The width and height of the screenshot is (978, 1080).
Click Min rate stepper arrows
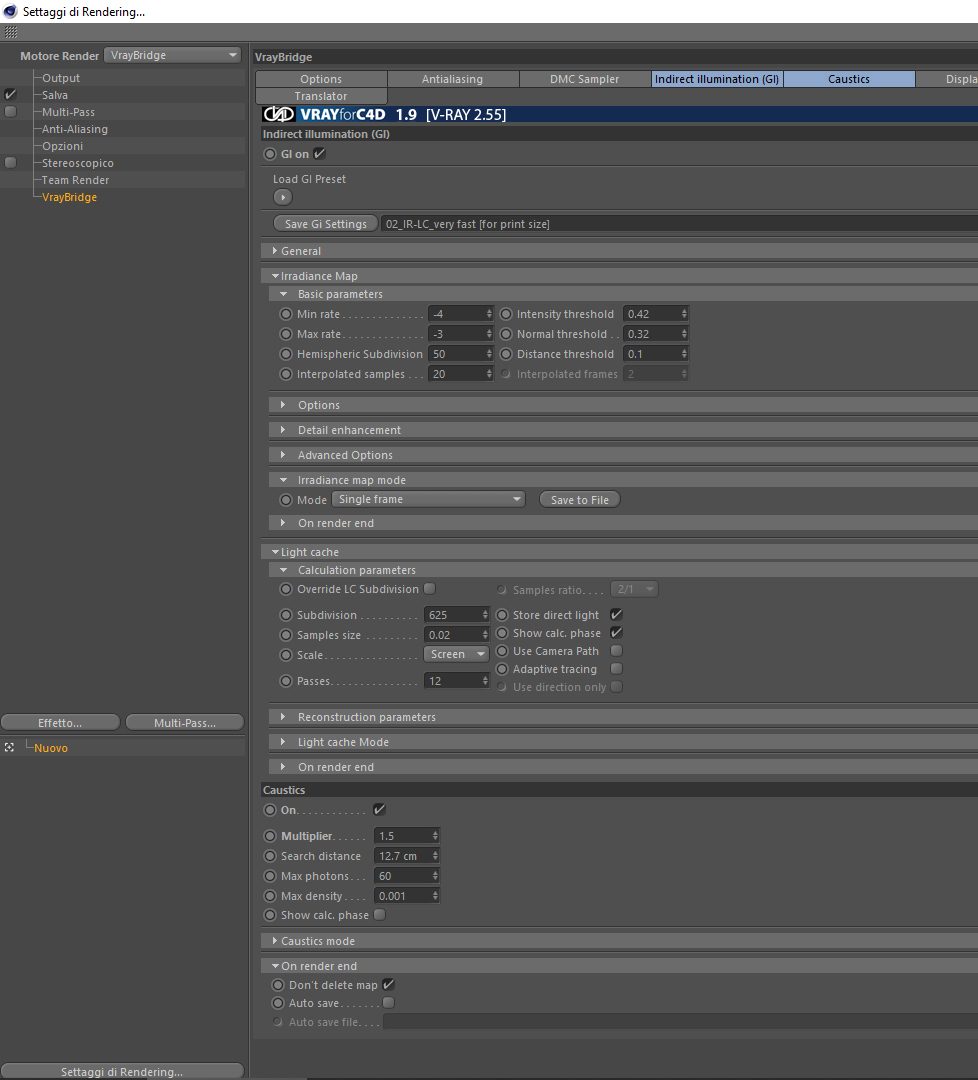489,314
